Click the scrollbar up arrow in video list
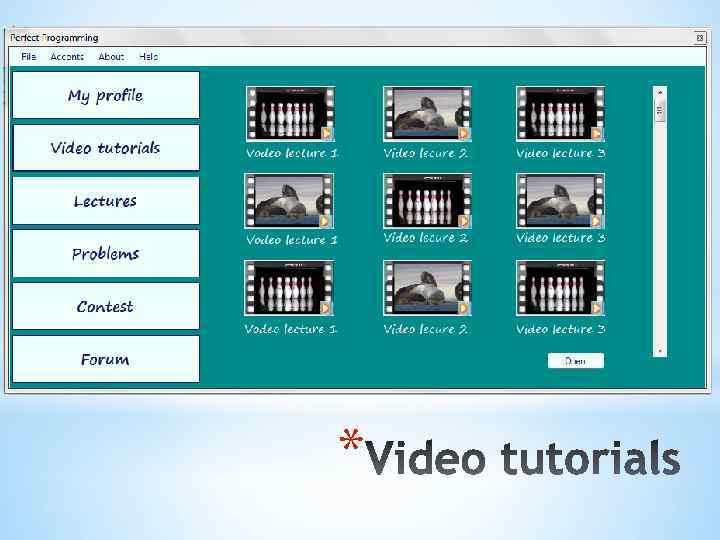 [x=660, y=92]
